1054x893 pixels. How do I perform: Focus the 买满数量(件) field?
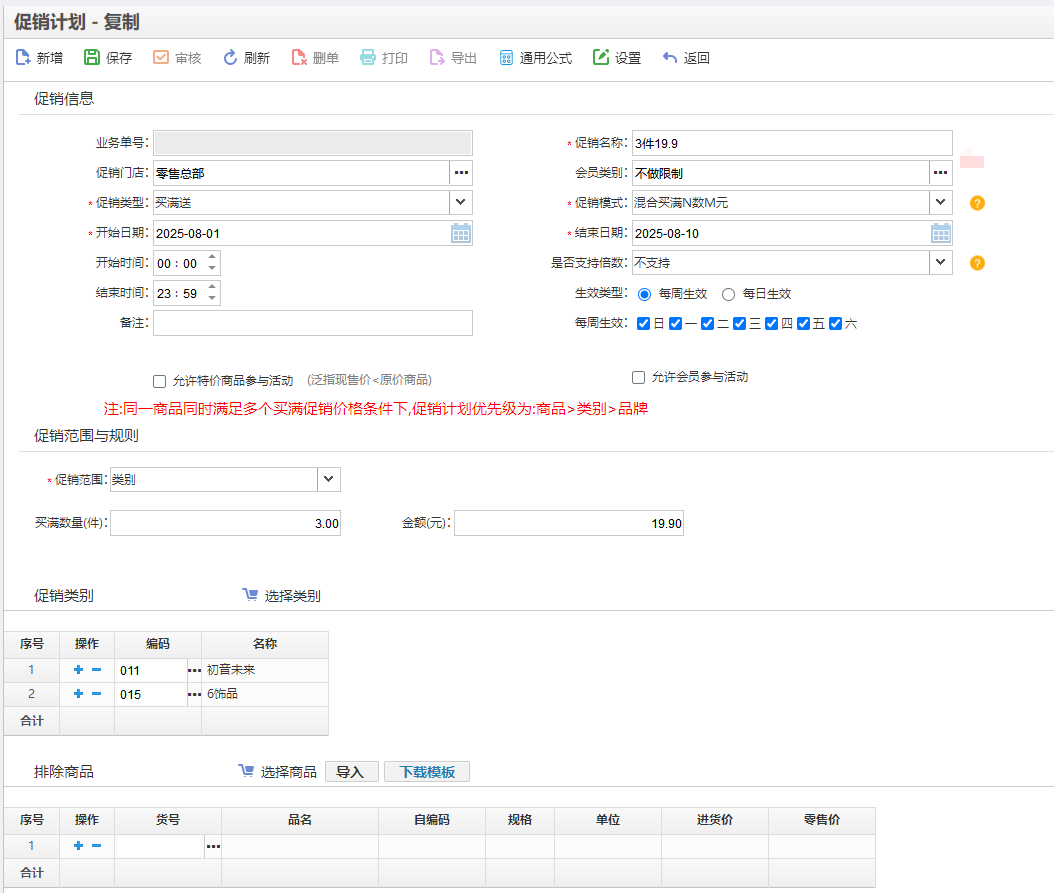pos(225,523)
